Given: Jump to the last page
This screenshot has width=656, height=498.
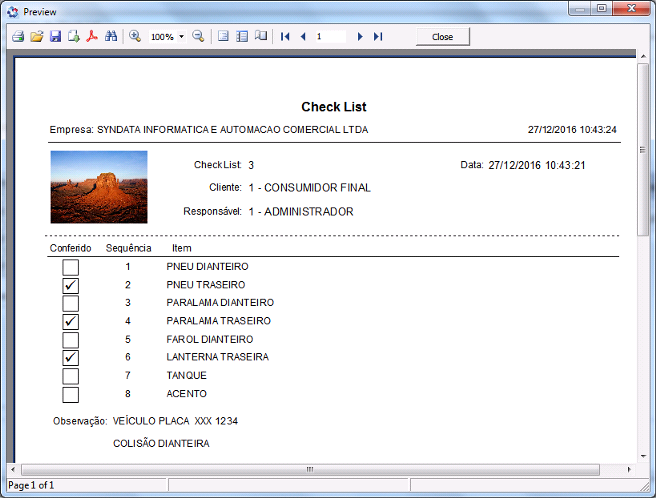Looking at the screenshot, I should tap(378, 36).
